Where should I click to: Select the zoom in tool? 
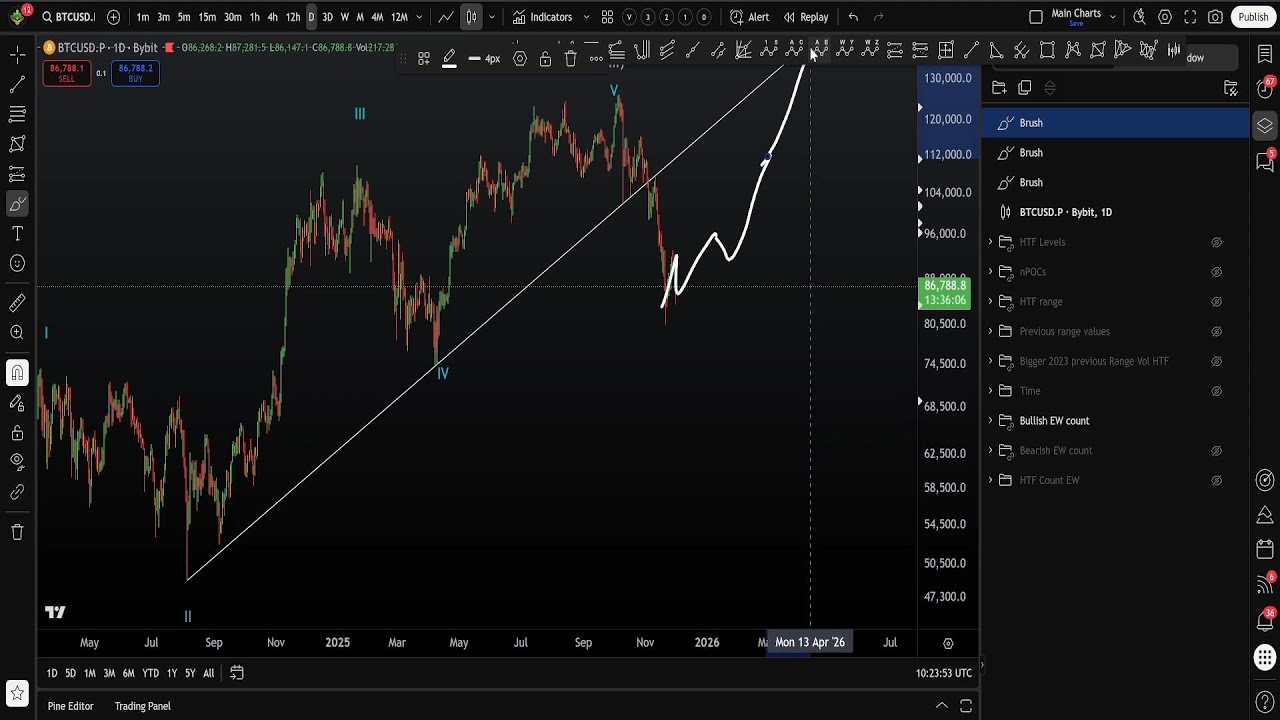[17, 332]
